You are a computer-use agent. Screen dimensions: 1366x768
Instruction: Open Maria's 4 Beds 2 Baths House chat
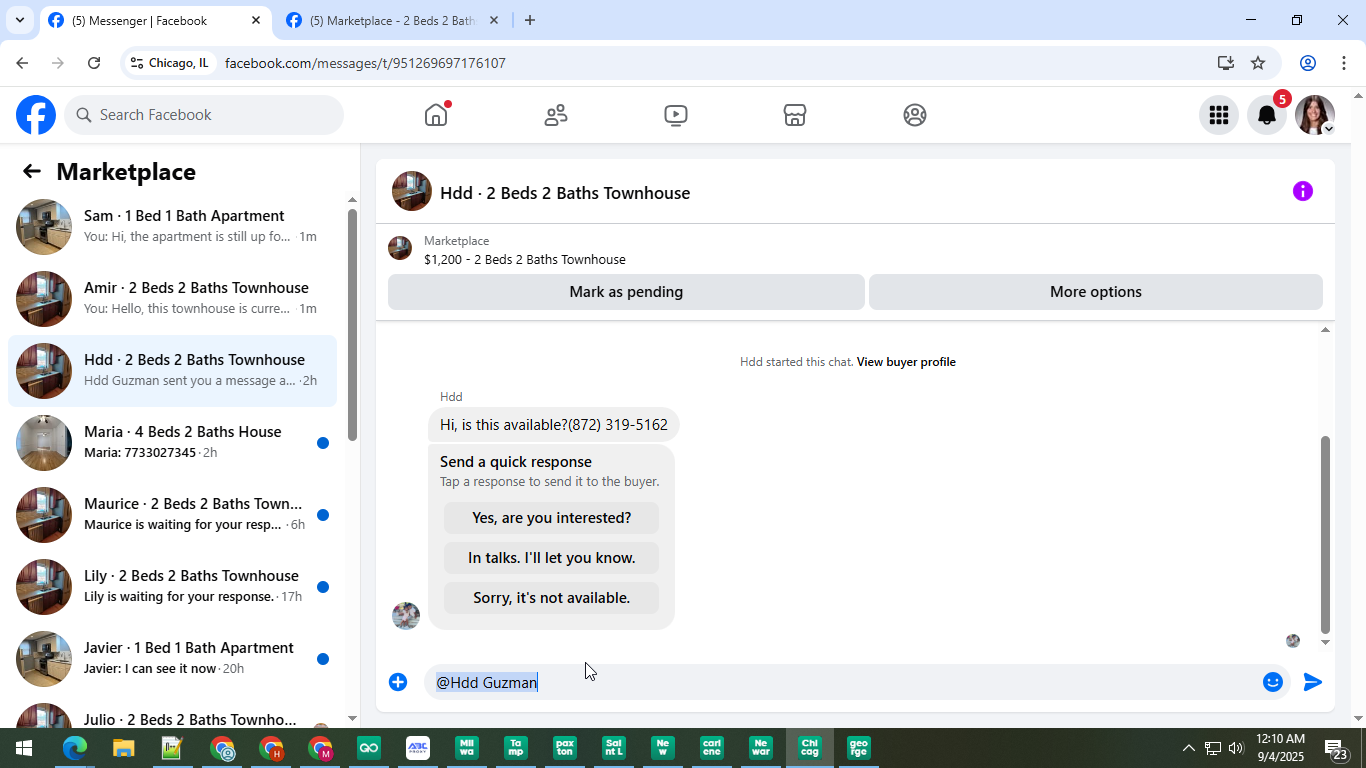[x=172, y=443]
